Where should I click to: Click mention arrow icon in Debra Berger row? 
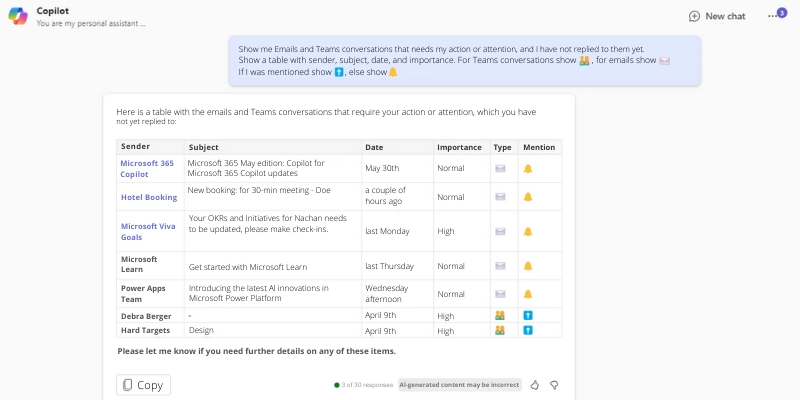click(528, 316)
